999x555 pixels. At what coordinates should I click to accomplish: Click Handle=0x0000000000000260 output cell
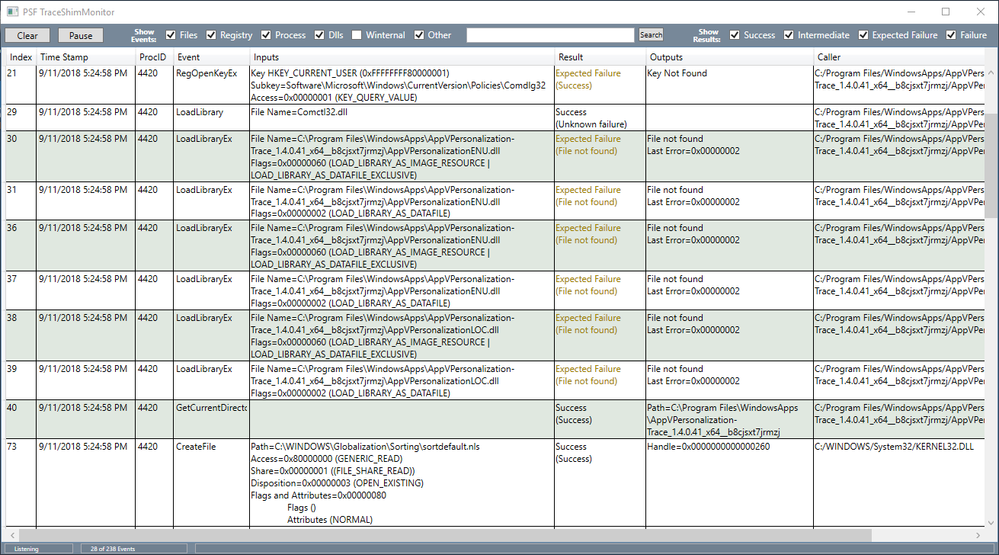[729, 483]
